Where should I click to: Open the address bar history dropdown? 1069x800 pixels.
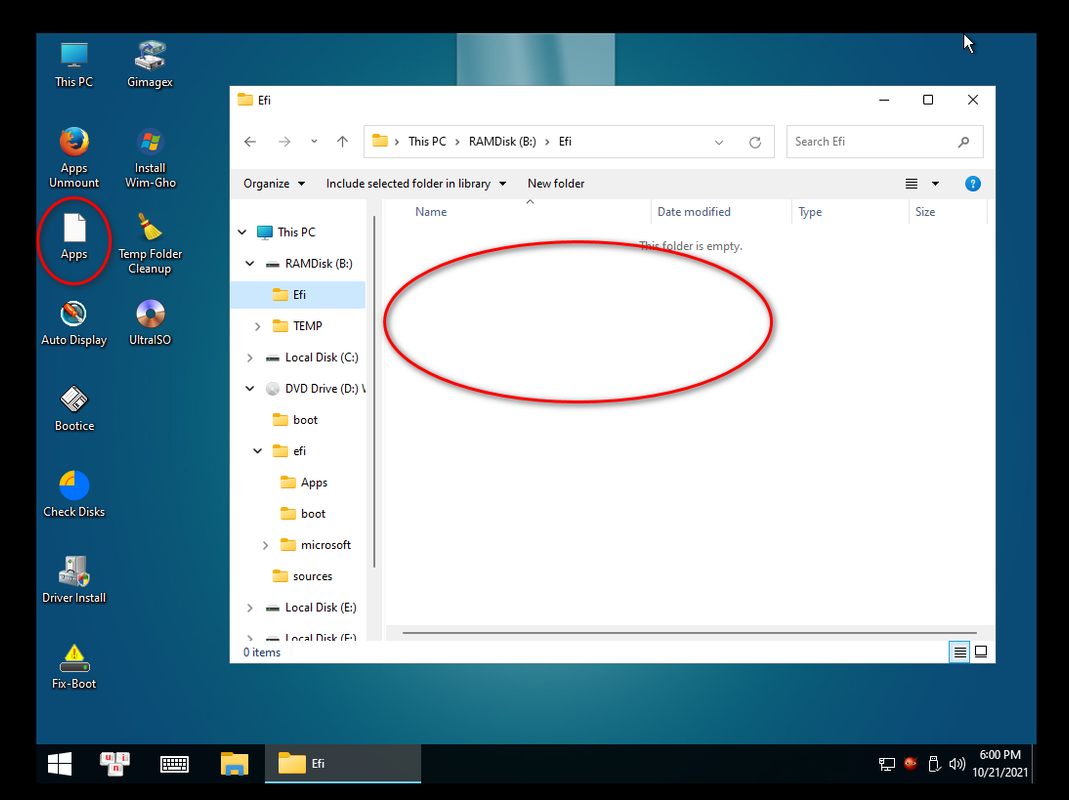(719, 143)
